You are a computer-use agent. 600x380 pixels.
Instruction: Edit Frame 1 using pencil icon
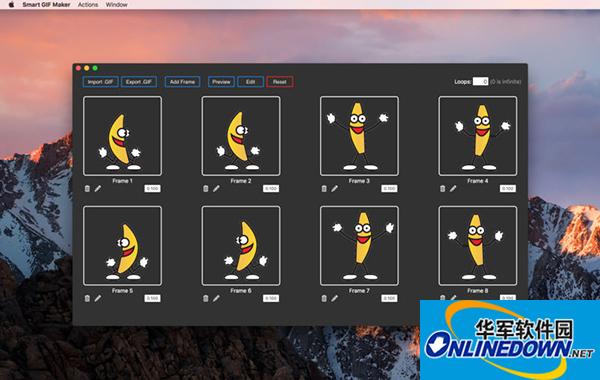tap(98, 188)
